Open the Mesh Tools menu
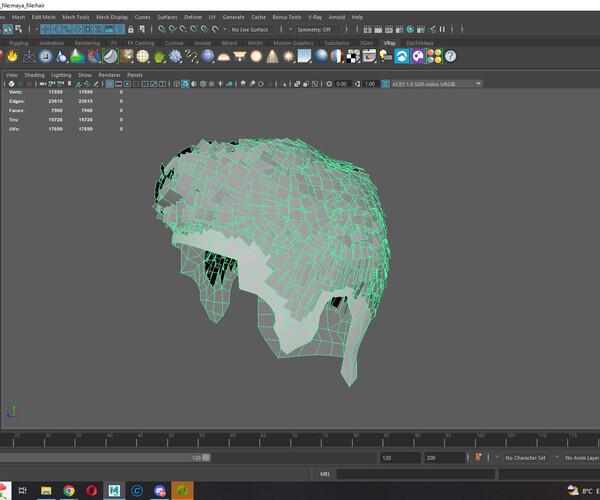The width and height of the screenshot is (600, 500). (x=76, y=17)
